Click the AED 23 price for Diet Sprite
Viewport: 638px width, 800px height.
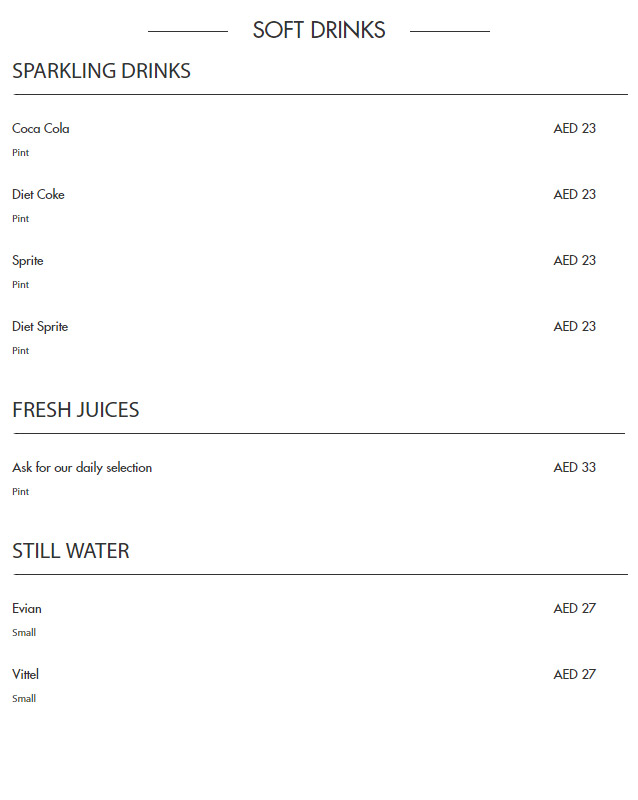coord(574,326)
